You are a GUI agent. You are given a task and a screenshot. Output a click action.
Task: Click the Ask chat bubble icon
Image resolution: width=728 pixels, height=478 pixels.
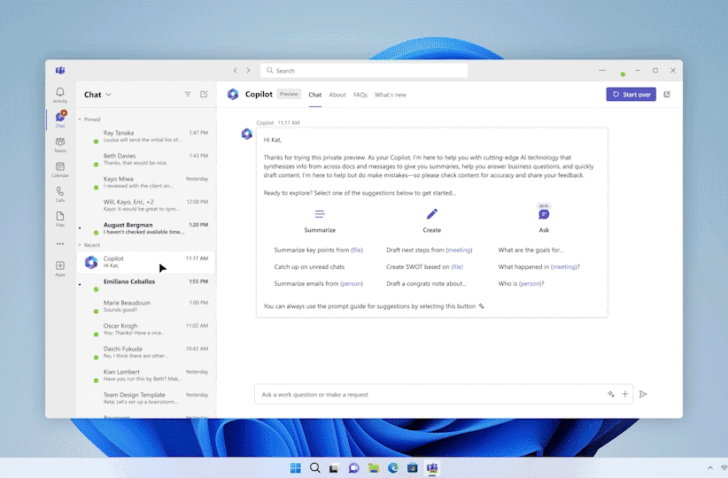pos(544,214)
